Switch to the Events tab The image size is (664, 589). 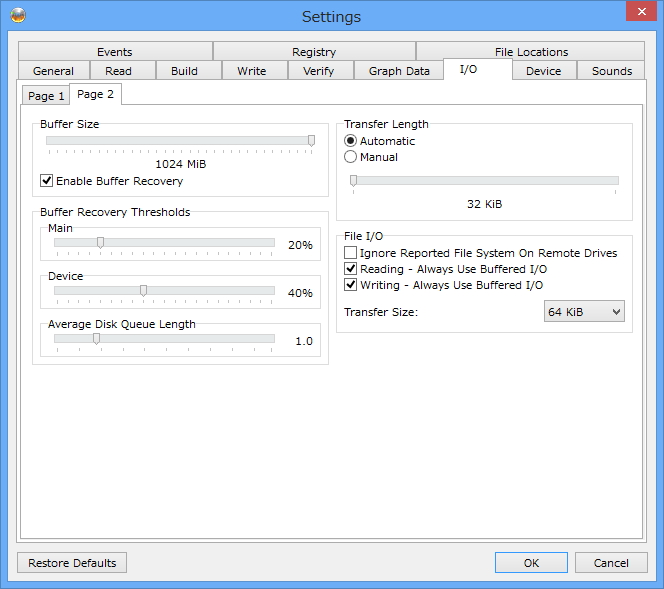tap(115, 52)
